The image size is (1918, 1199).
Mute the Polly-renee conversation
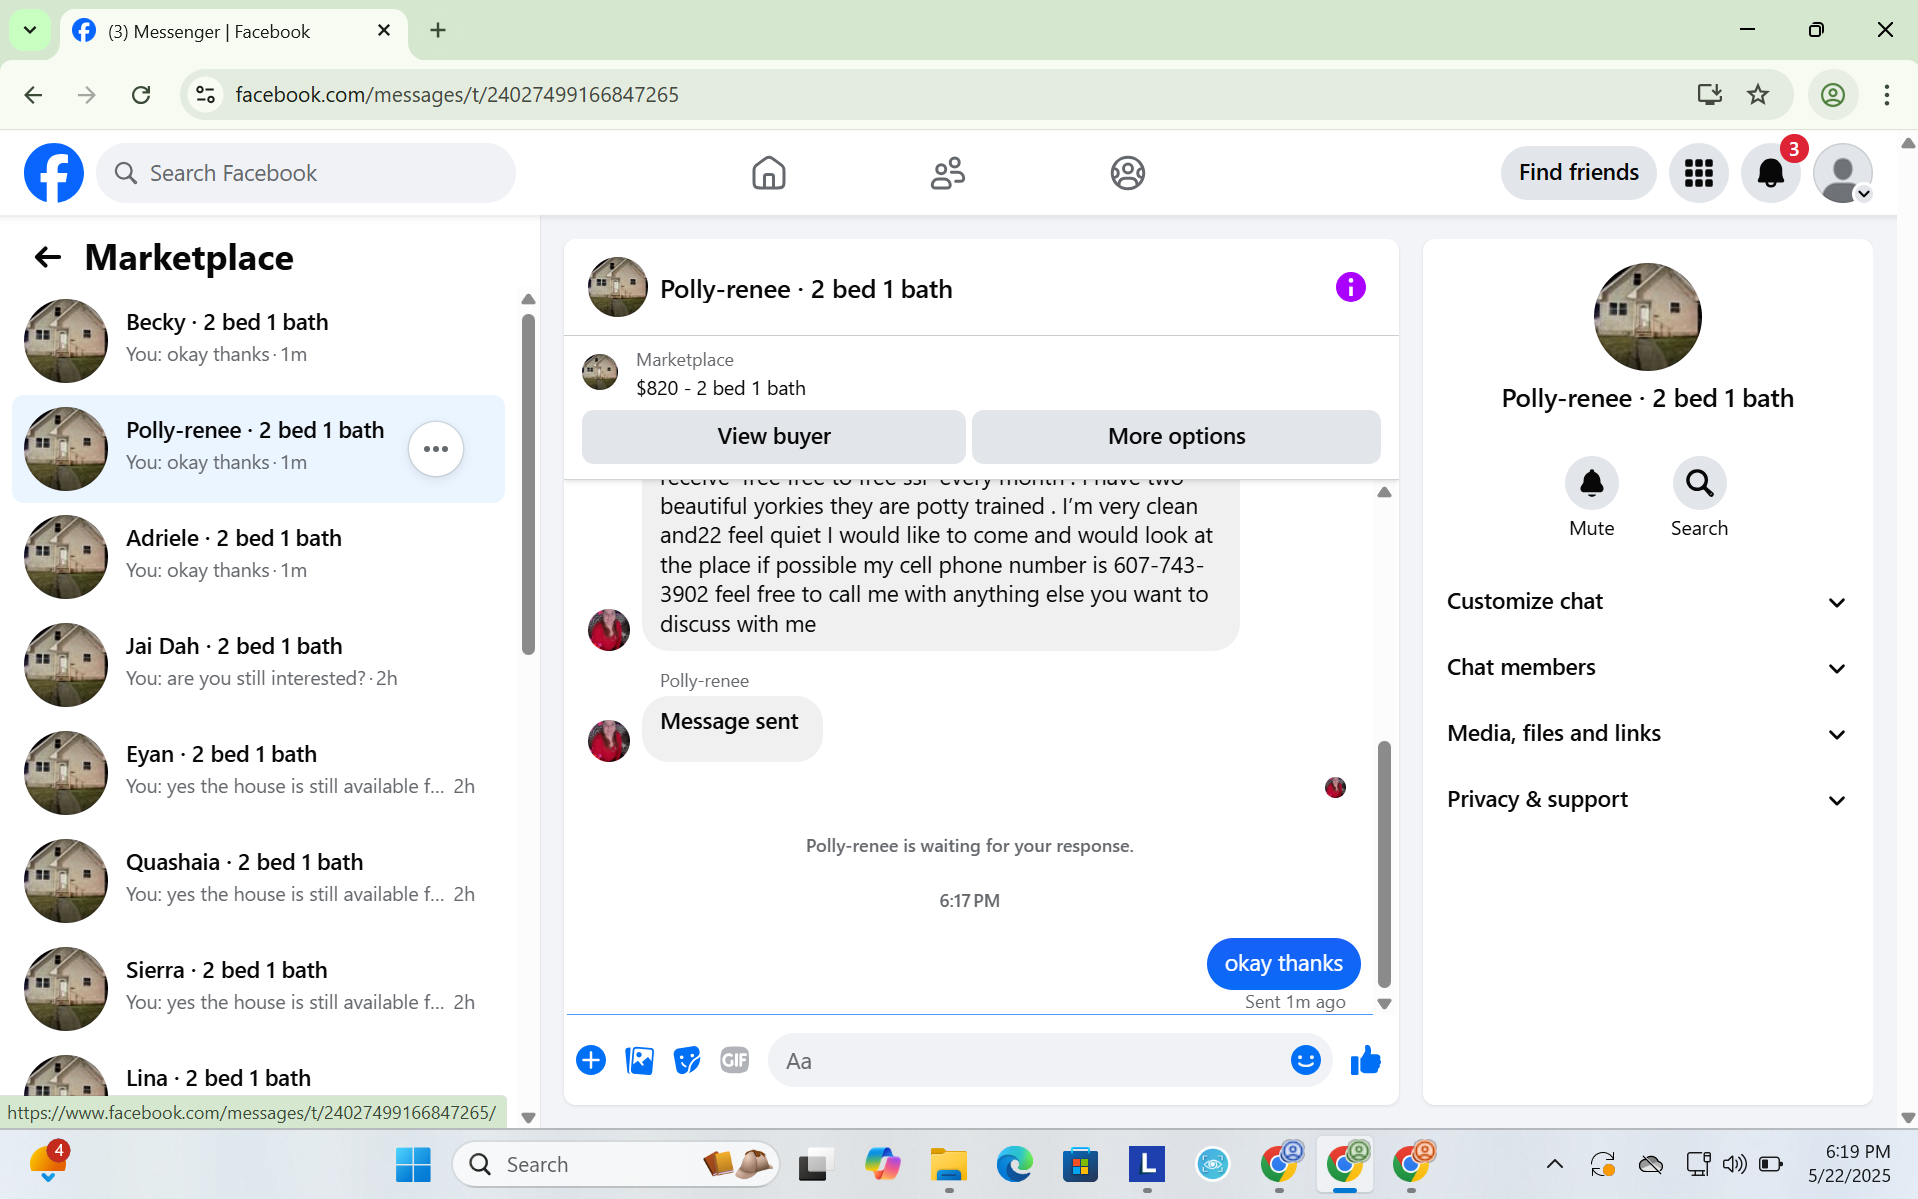pyautogui.click(x=1591, y=484)
